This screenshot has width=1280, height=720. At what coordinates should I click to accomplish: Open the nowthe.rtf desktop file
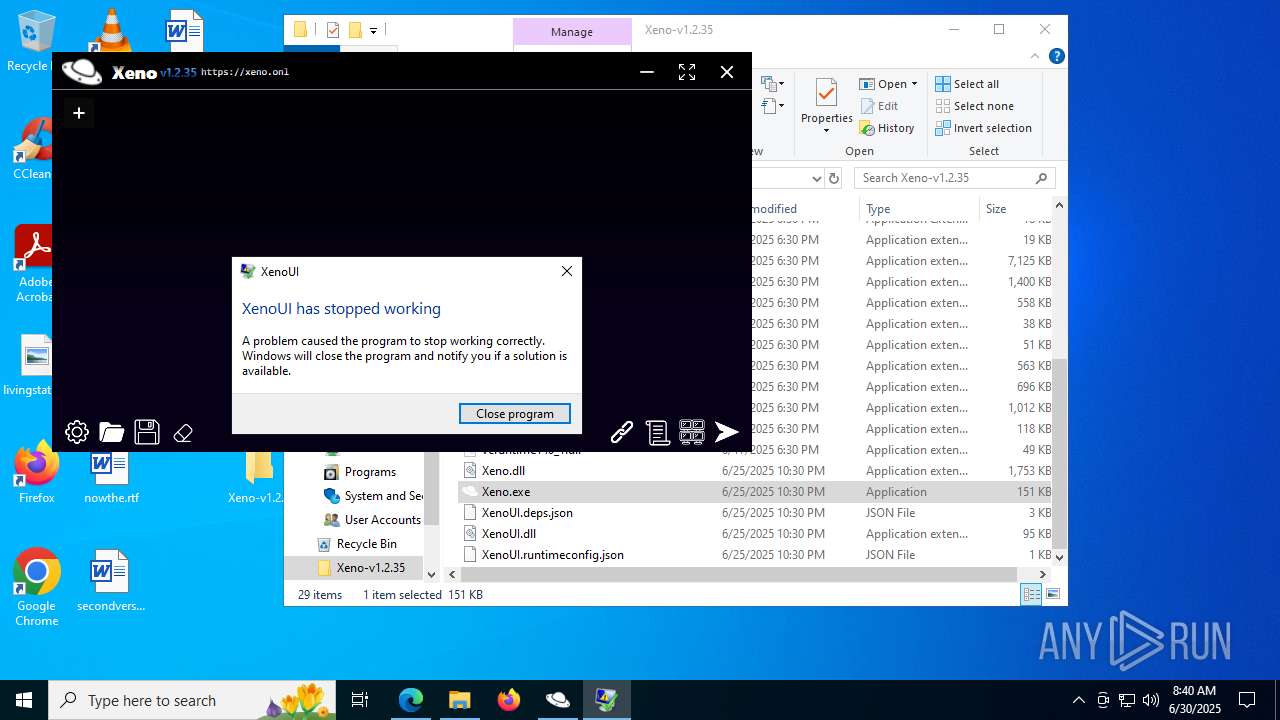coord(111,478)
